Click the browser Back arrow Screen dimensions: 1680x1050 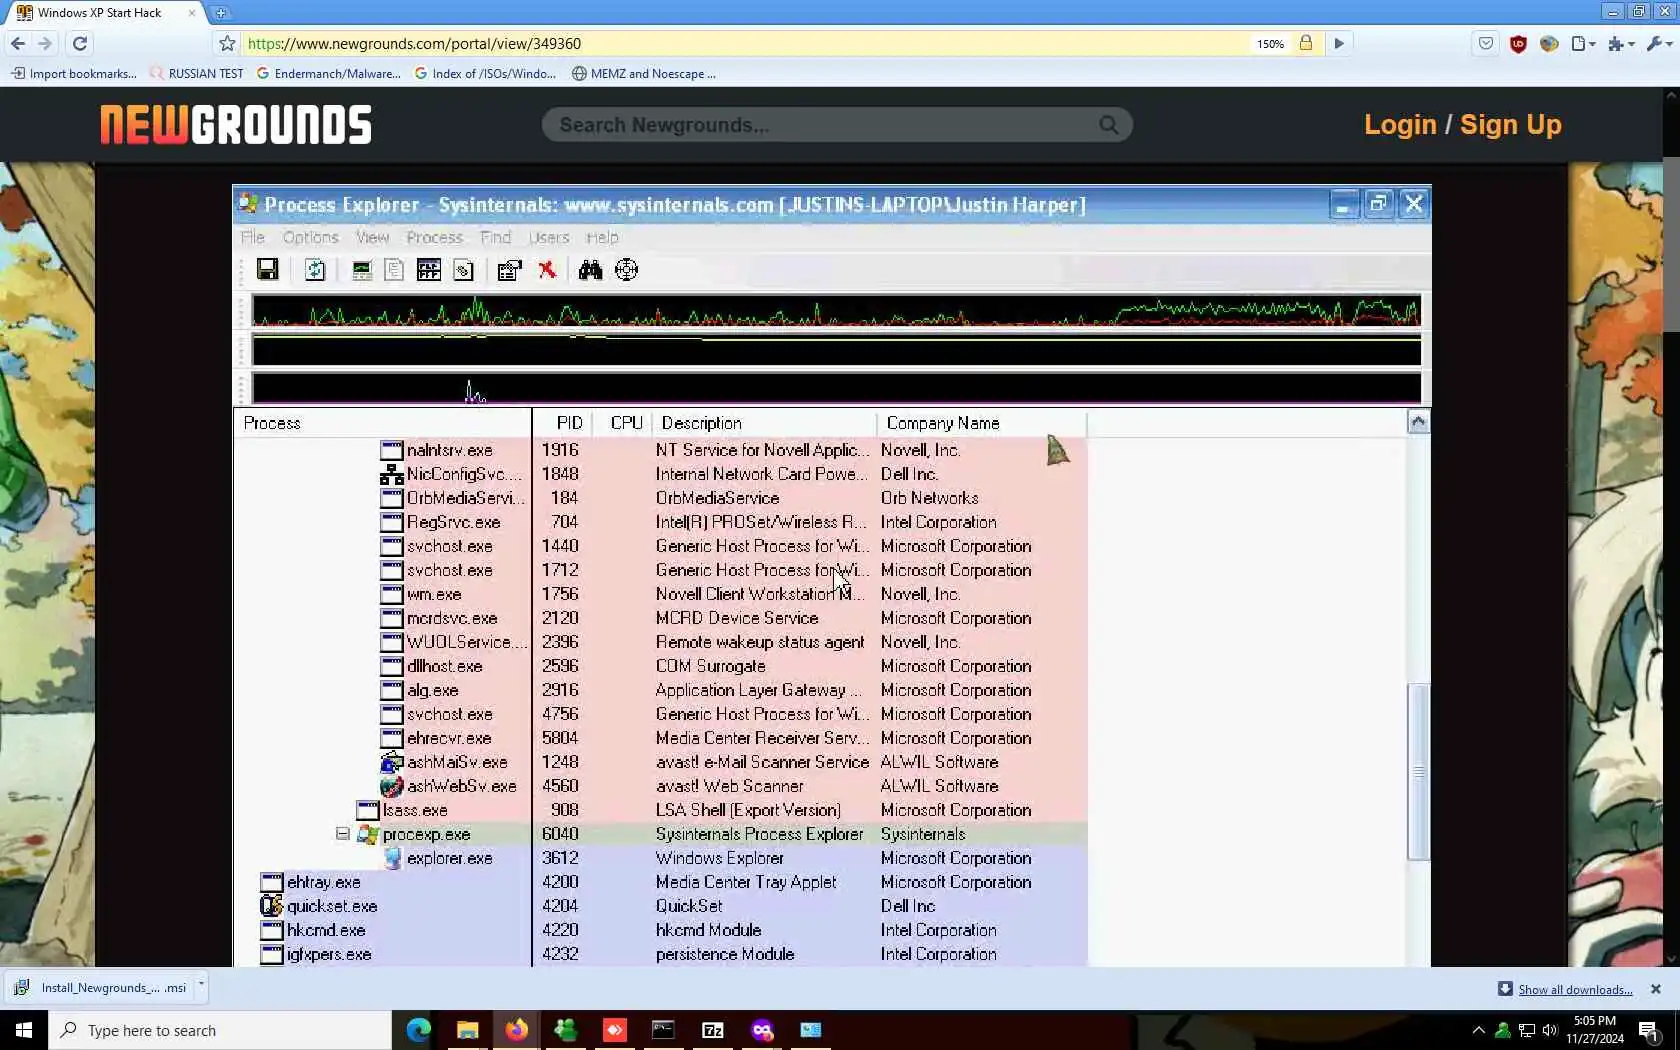coord(18,44)
